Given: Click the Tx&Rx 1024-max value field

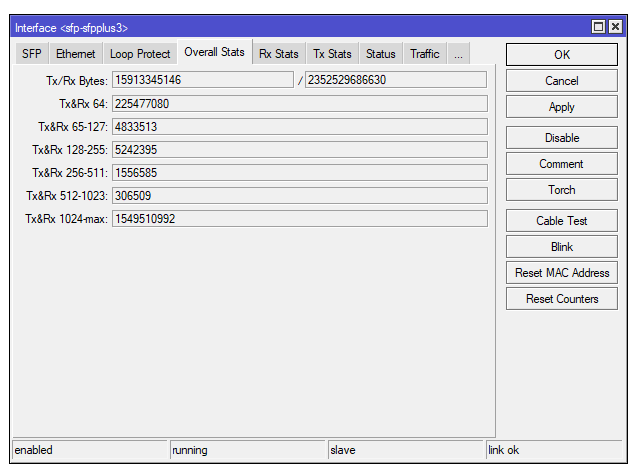Looking at the screenshot, I should pos(300,219).
